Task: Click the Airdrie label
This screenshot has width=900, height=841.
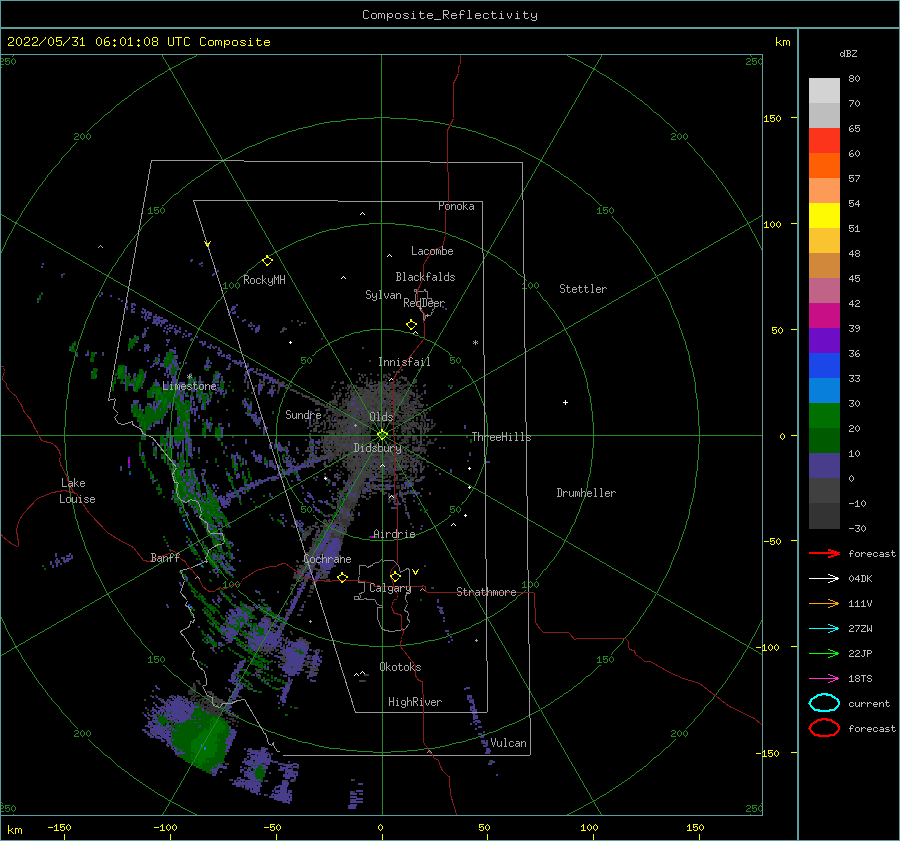Action: (x=394, y=534)
